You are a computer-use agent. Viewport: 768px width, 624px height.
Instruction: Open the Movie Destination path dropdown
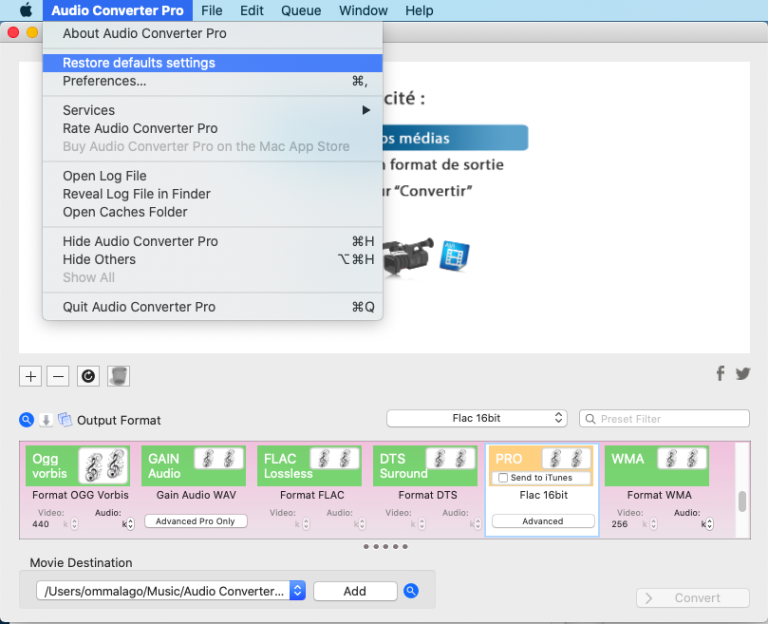[x=170, y=591]
